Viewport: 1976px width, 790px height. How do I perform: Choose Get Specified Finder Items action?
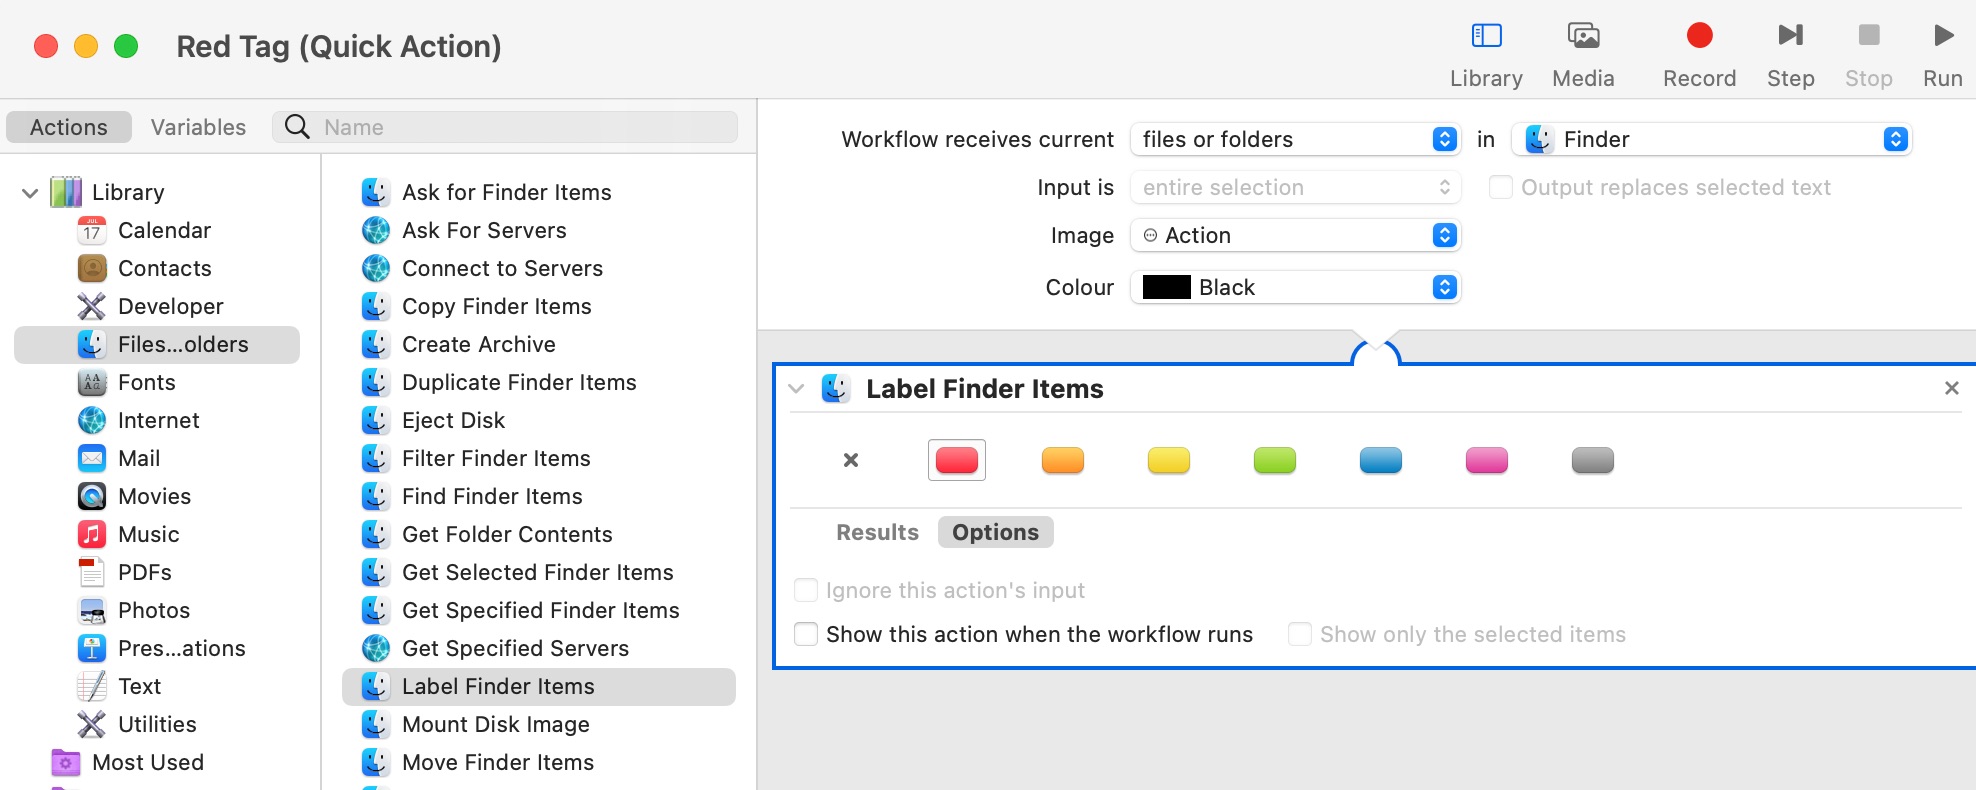click(540, 610)
